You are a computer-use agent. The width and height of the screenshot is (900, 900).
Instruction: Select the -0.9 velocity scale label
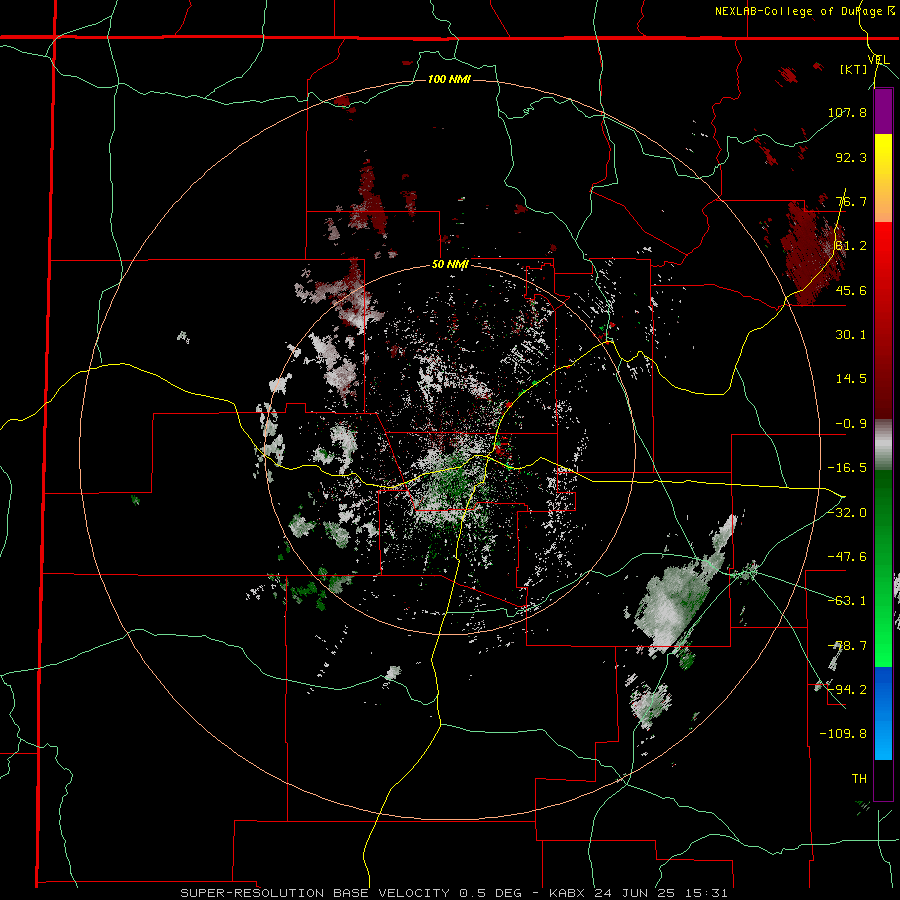coord(851,424)
